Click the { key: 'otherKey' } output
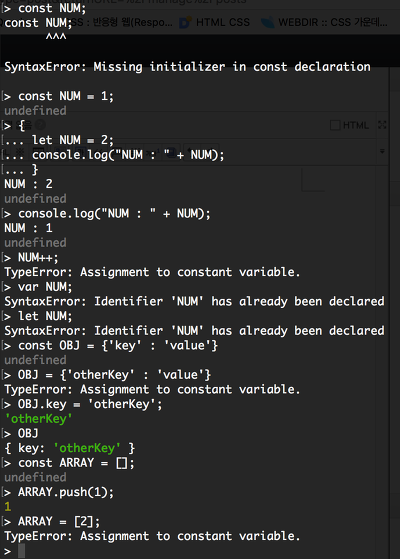 (x=70, y=448)
